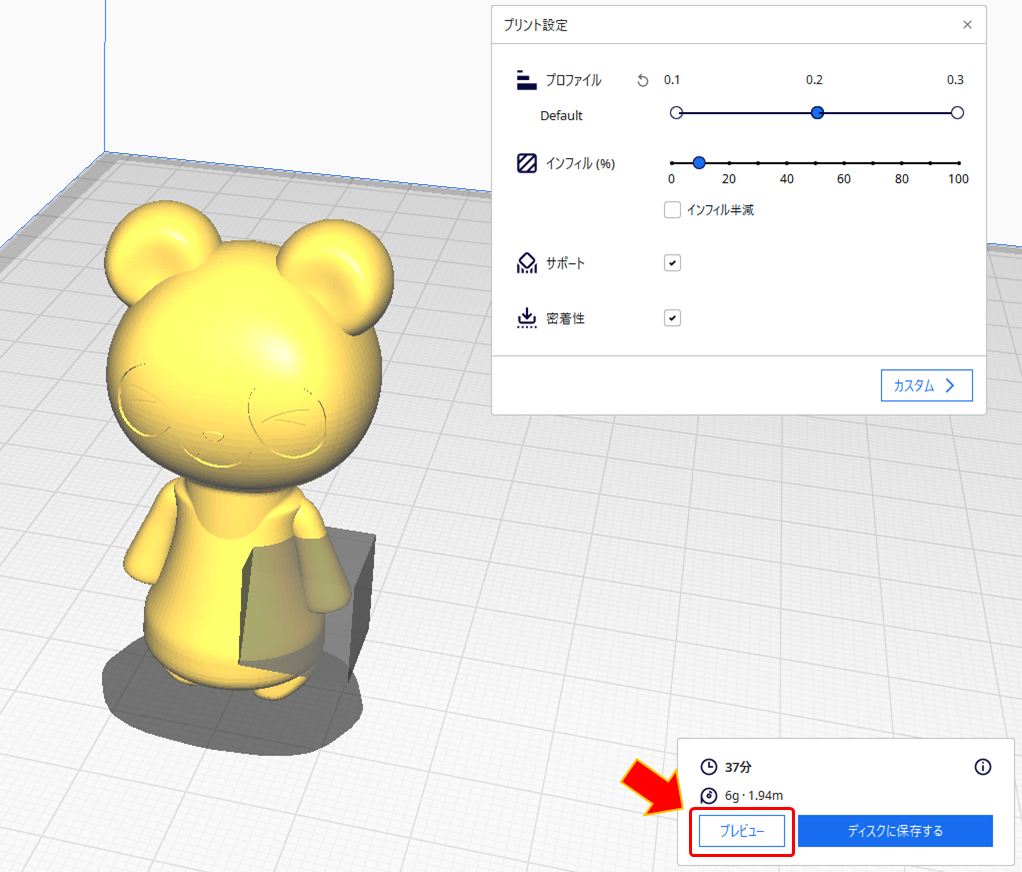Click the profile layer-height icon
1022x872 pixels.
coord(526,80)
